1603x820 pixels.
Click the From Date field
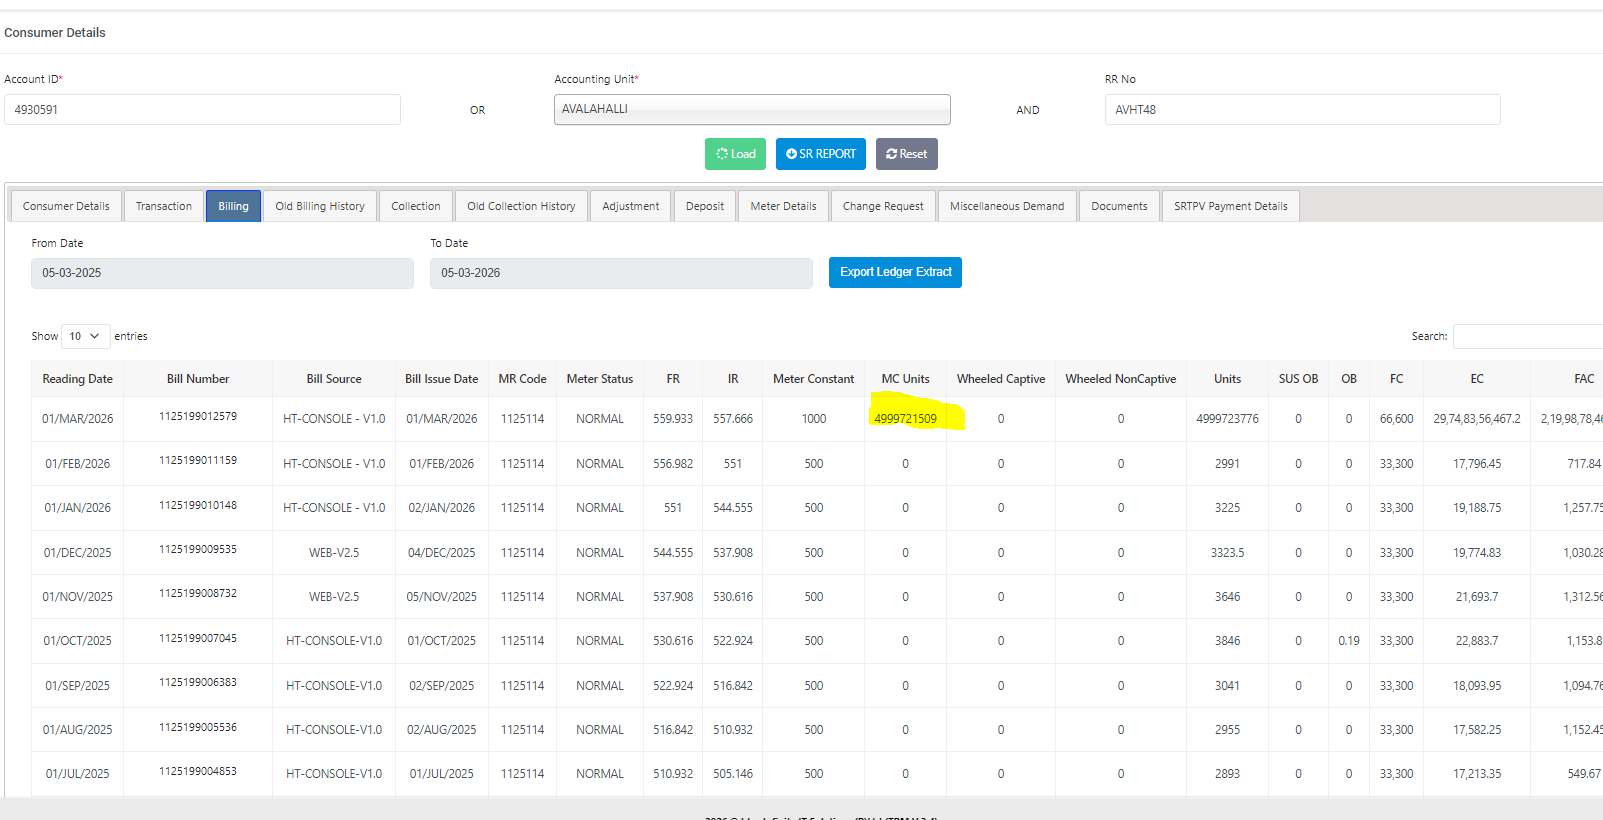coord(222,273)
